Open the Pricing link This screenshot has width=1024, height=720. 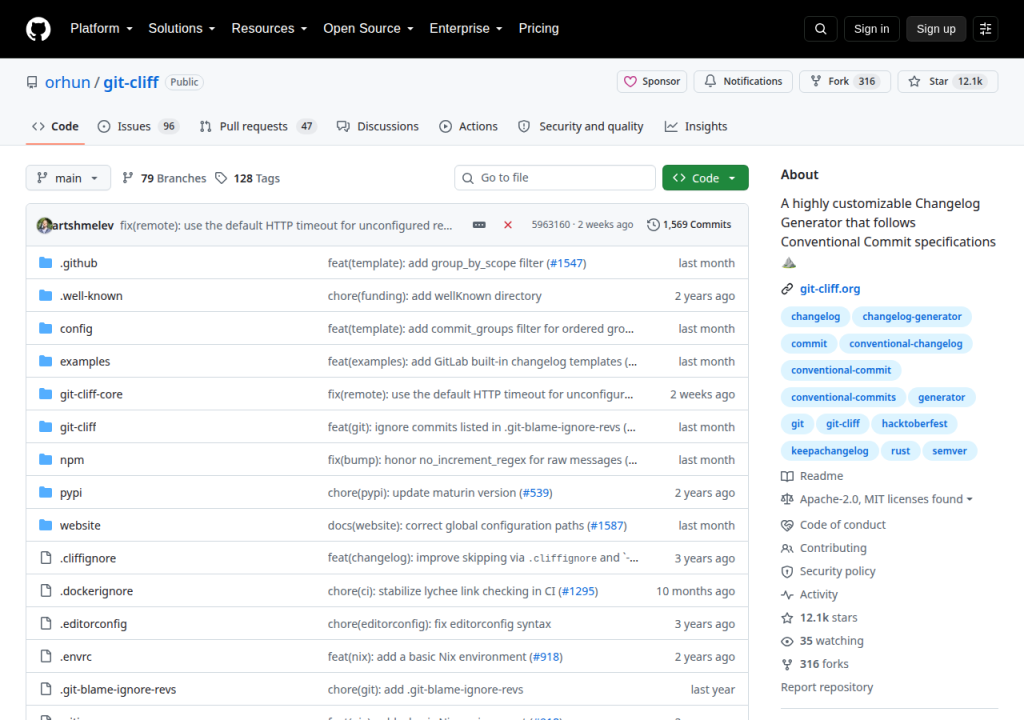click(x=539, y=29)
